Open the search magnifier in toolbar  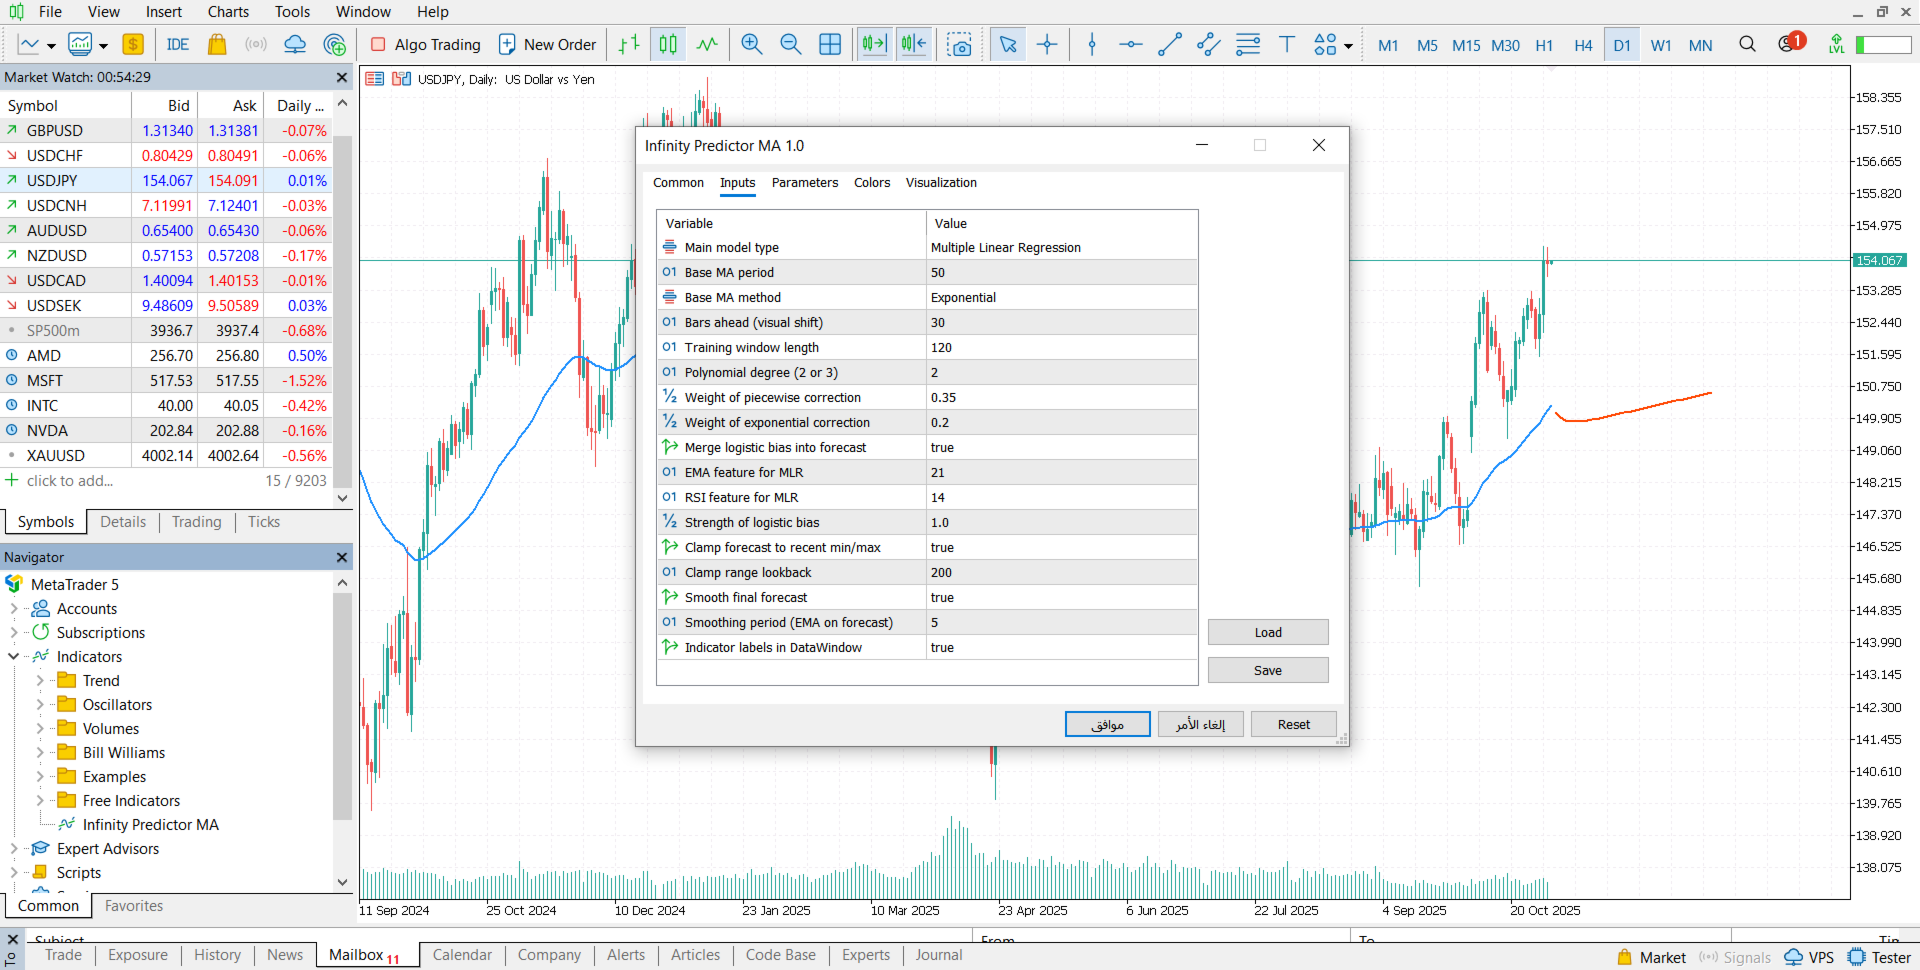pyautogui.click(x=1748, y=45)
